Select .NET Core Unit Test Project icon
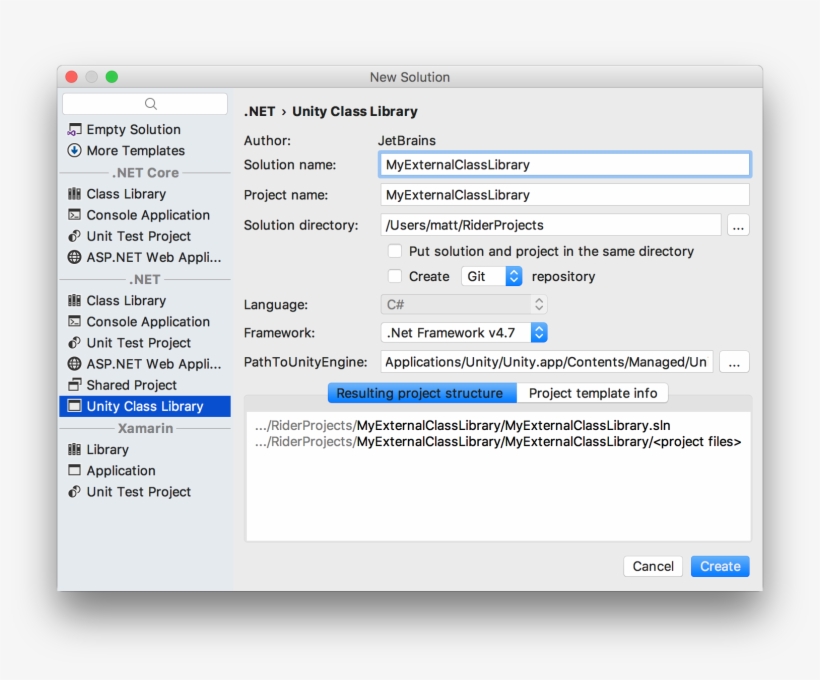This screenshot has width=820, height=680. [75, 236]
